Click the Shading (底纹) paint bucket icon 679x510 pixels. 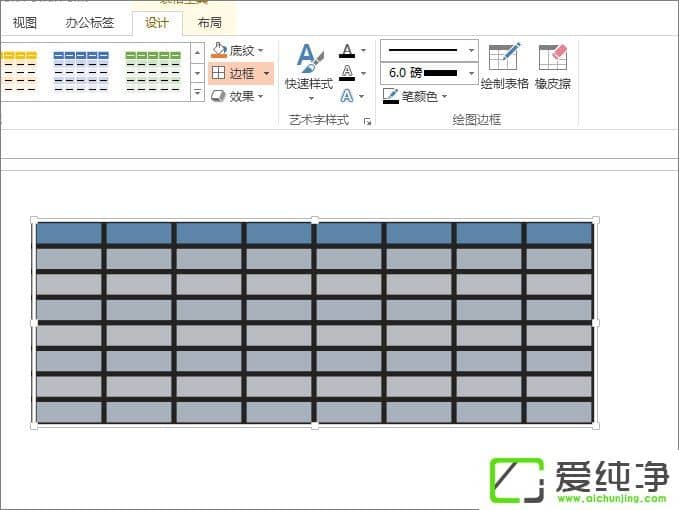[220, 50]
